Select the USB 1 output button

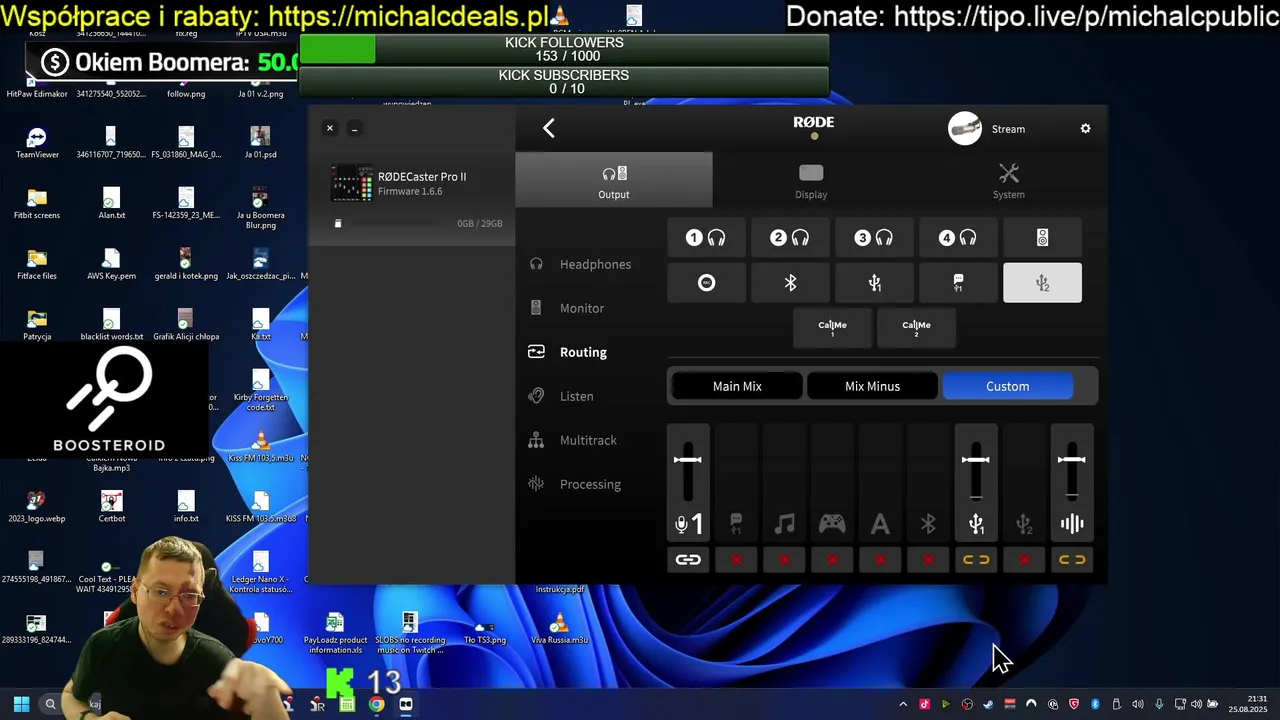874,283
